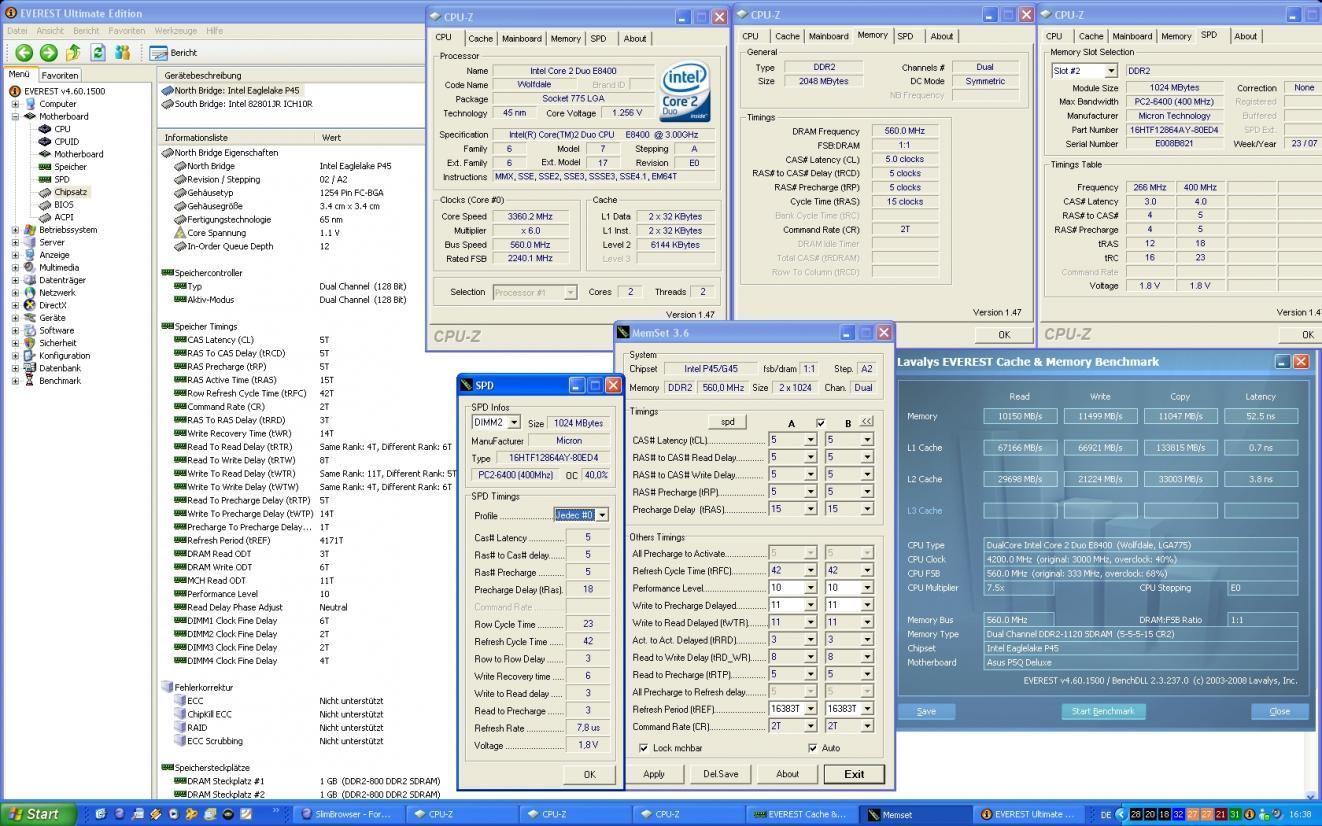Expand the Betriebssystem tree node
This screenshot has height=826, width=1322.
coord(15,230)
